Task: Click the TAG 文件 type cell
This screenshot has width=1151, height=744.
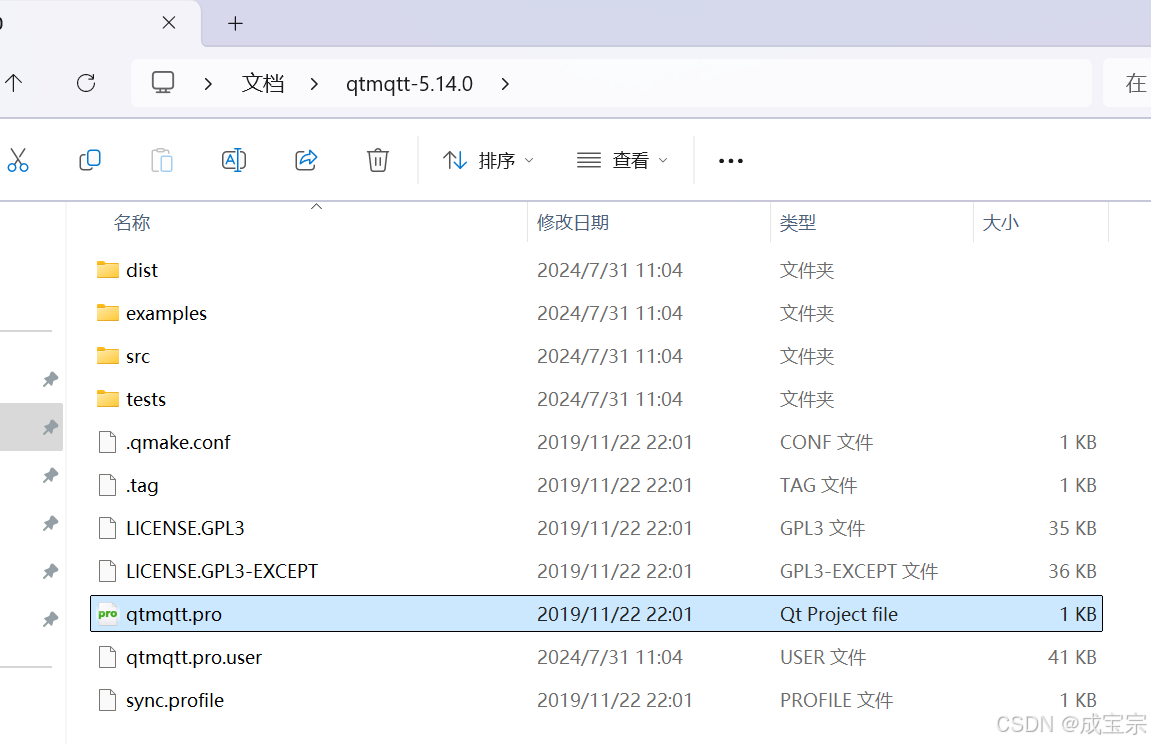Action: [818, 486]
